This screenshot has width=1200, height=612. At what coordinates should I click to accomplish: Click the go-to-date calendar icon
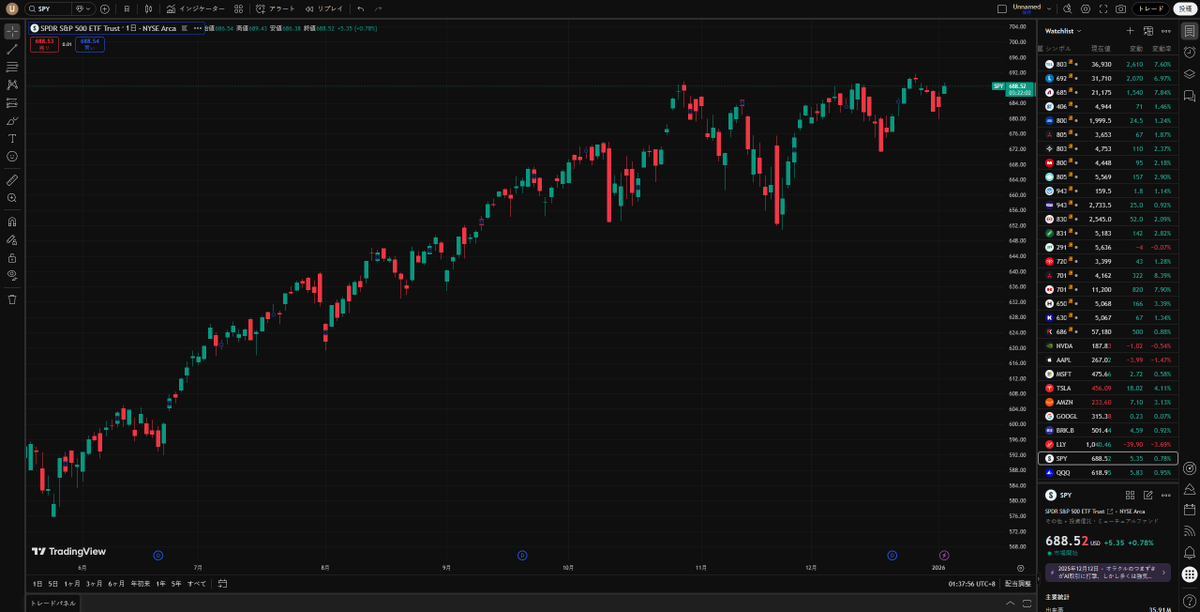point(223,583)
